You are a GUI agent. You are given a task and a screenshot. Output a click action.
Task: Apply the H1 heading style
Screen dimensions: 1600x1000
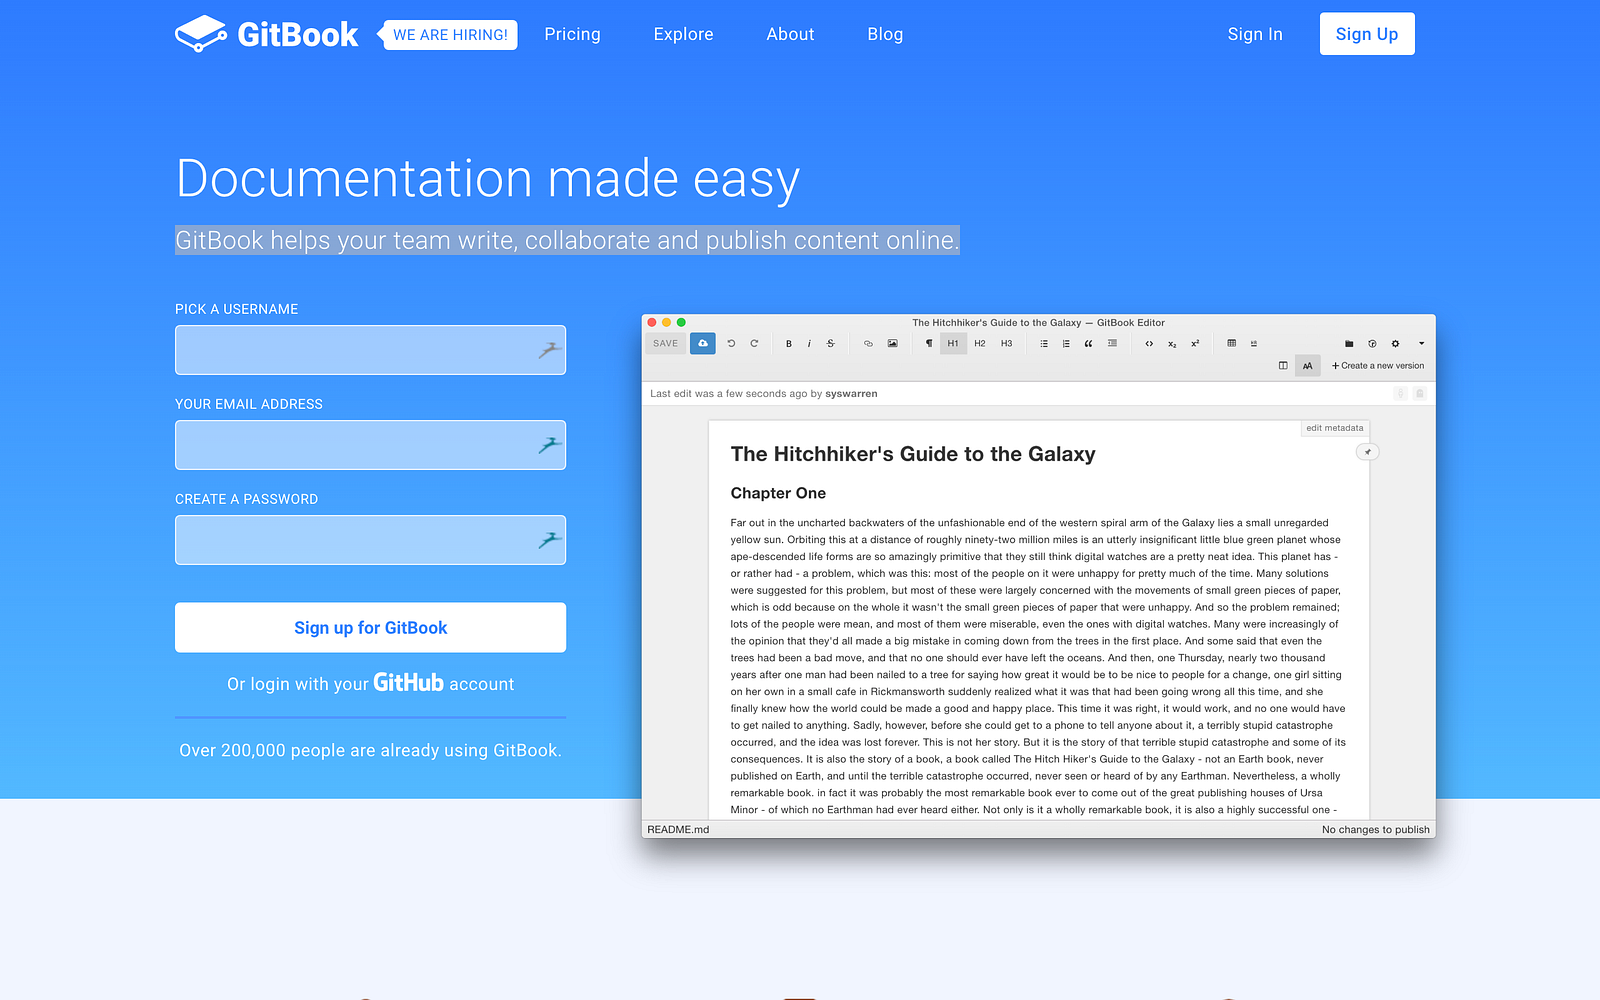(953, 344)
